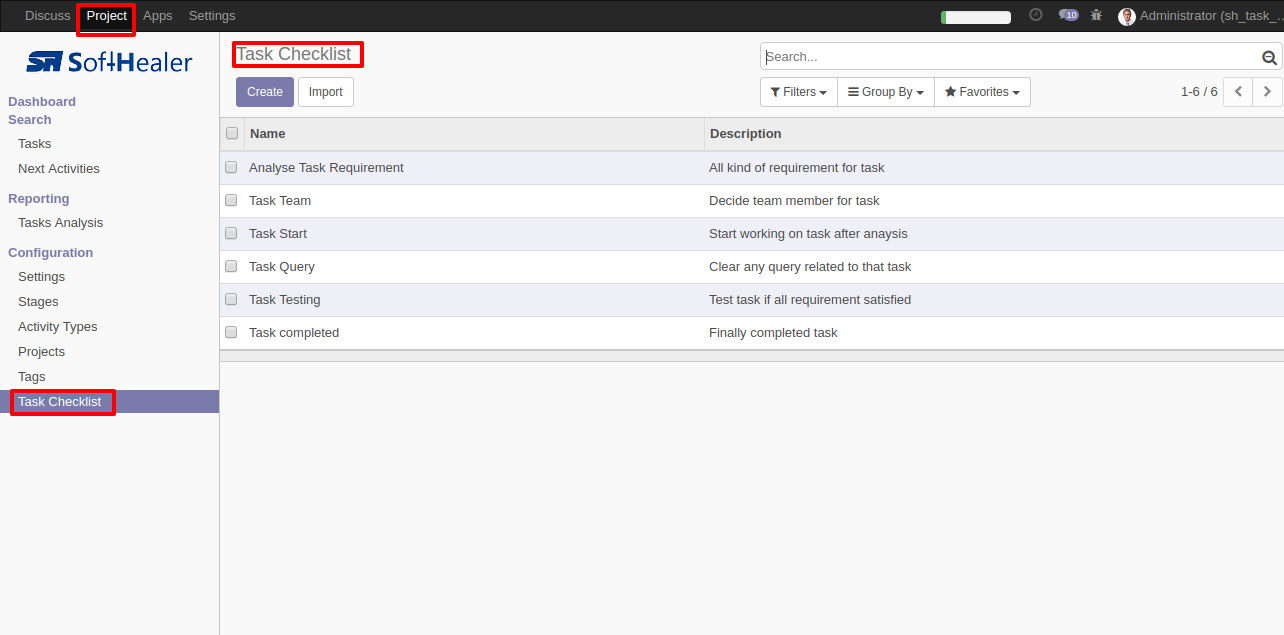Open Settings under Configuration

tap(41, 277)
